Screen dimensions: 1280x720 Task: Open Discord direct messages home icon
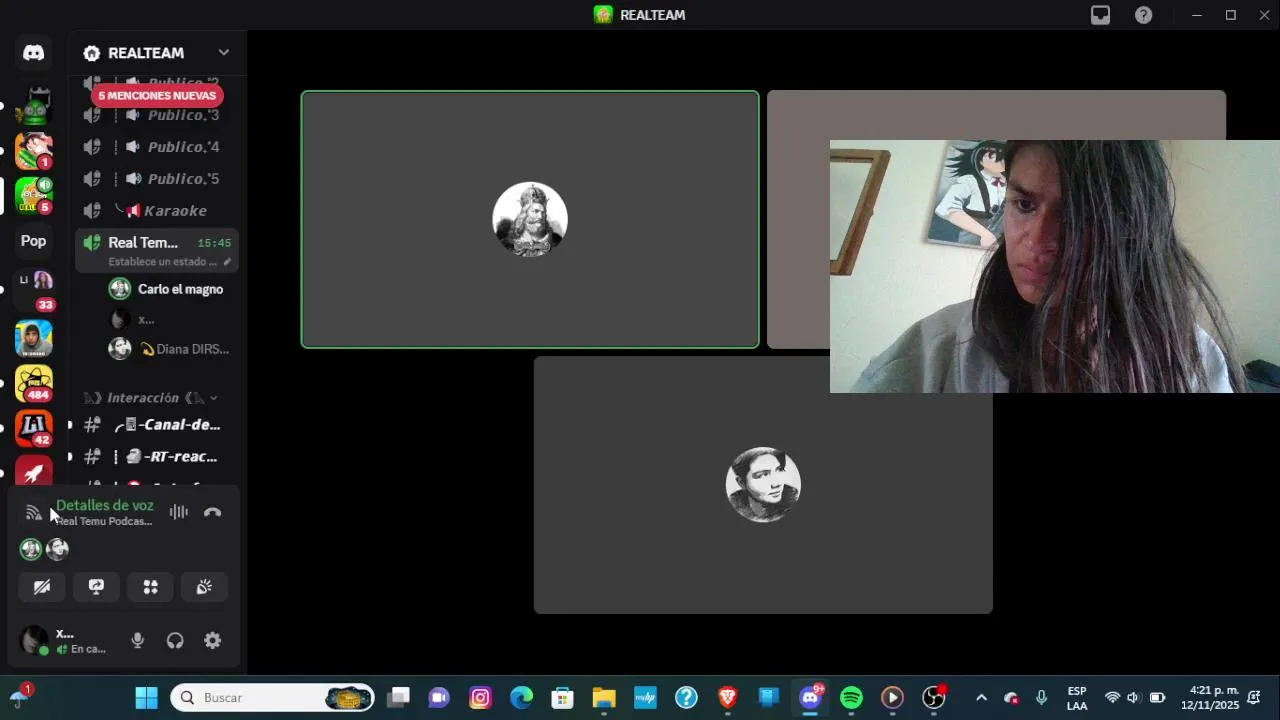(x=34, y=53)
